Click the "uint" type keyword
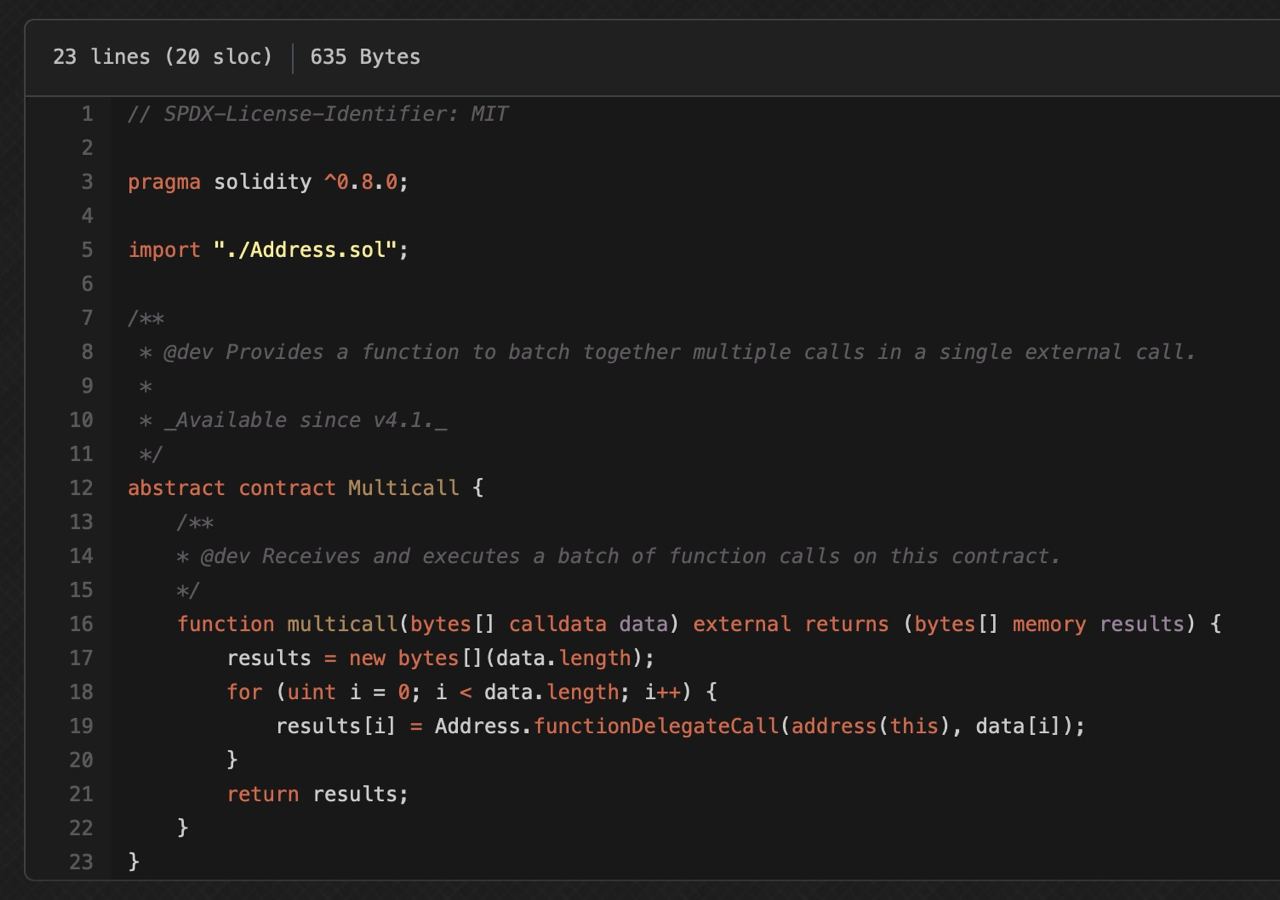1280x900 pixels. point(311,692)
